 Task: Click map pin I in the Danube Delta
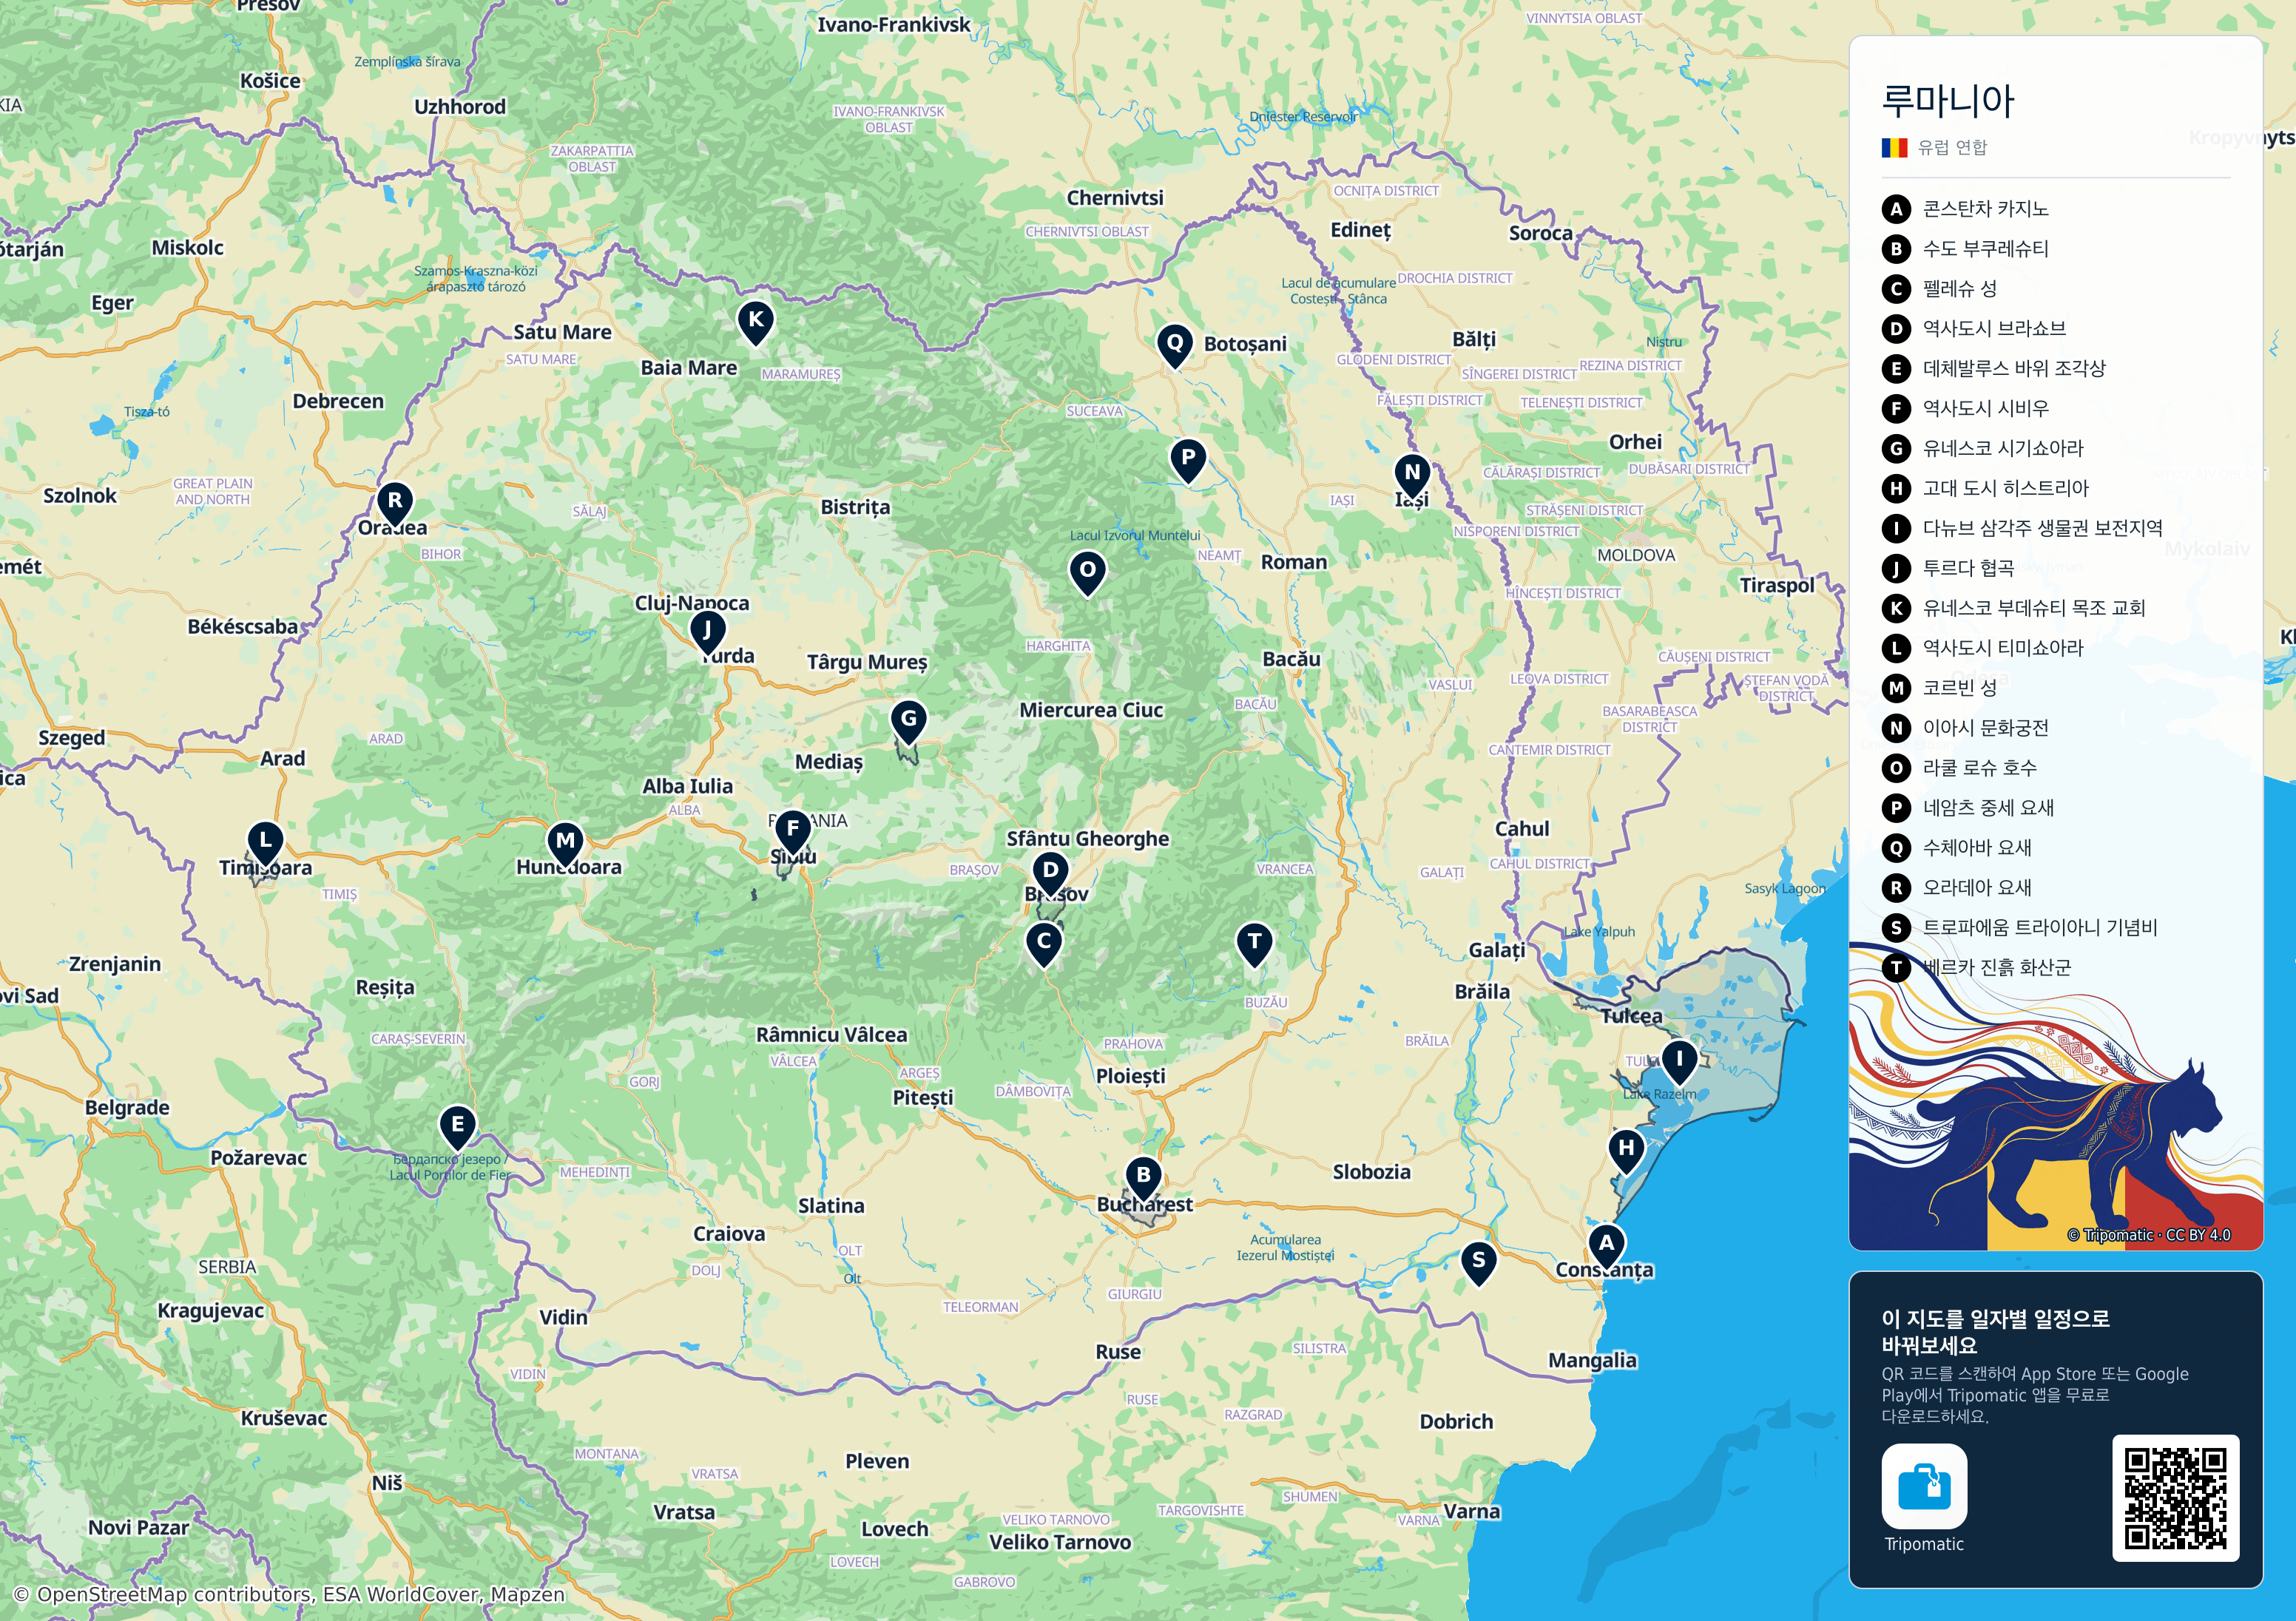coord(1679,1061)
